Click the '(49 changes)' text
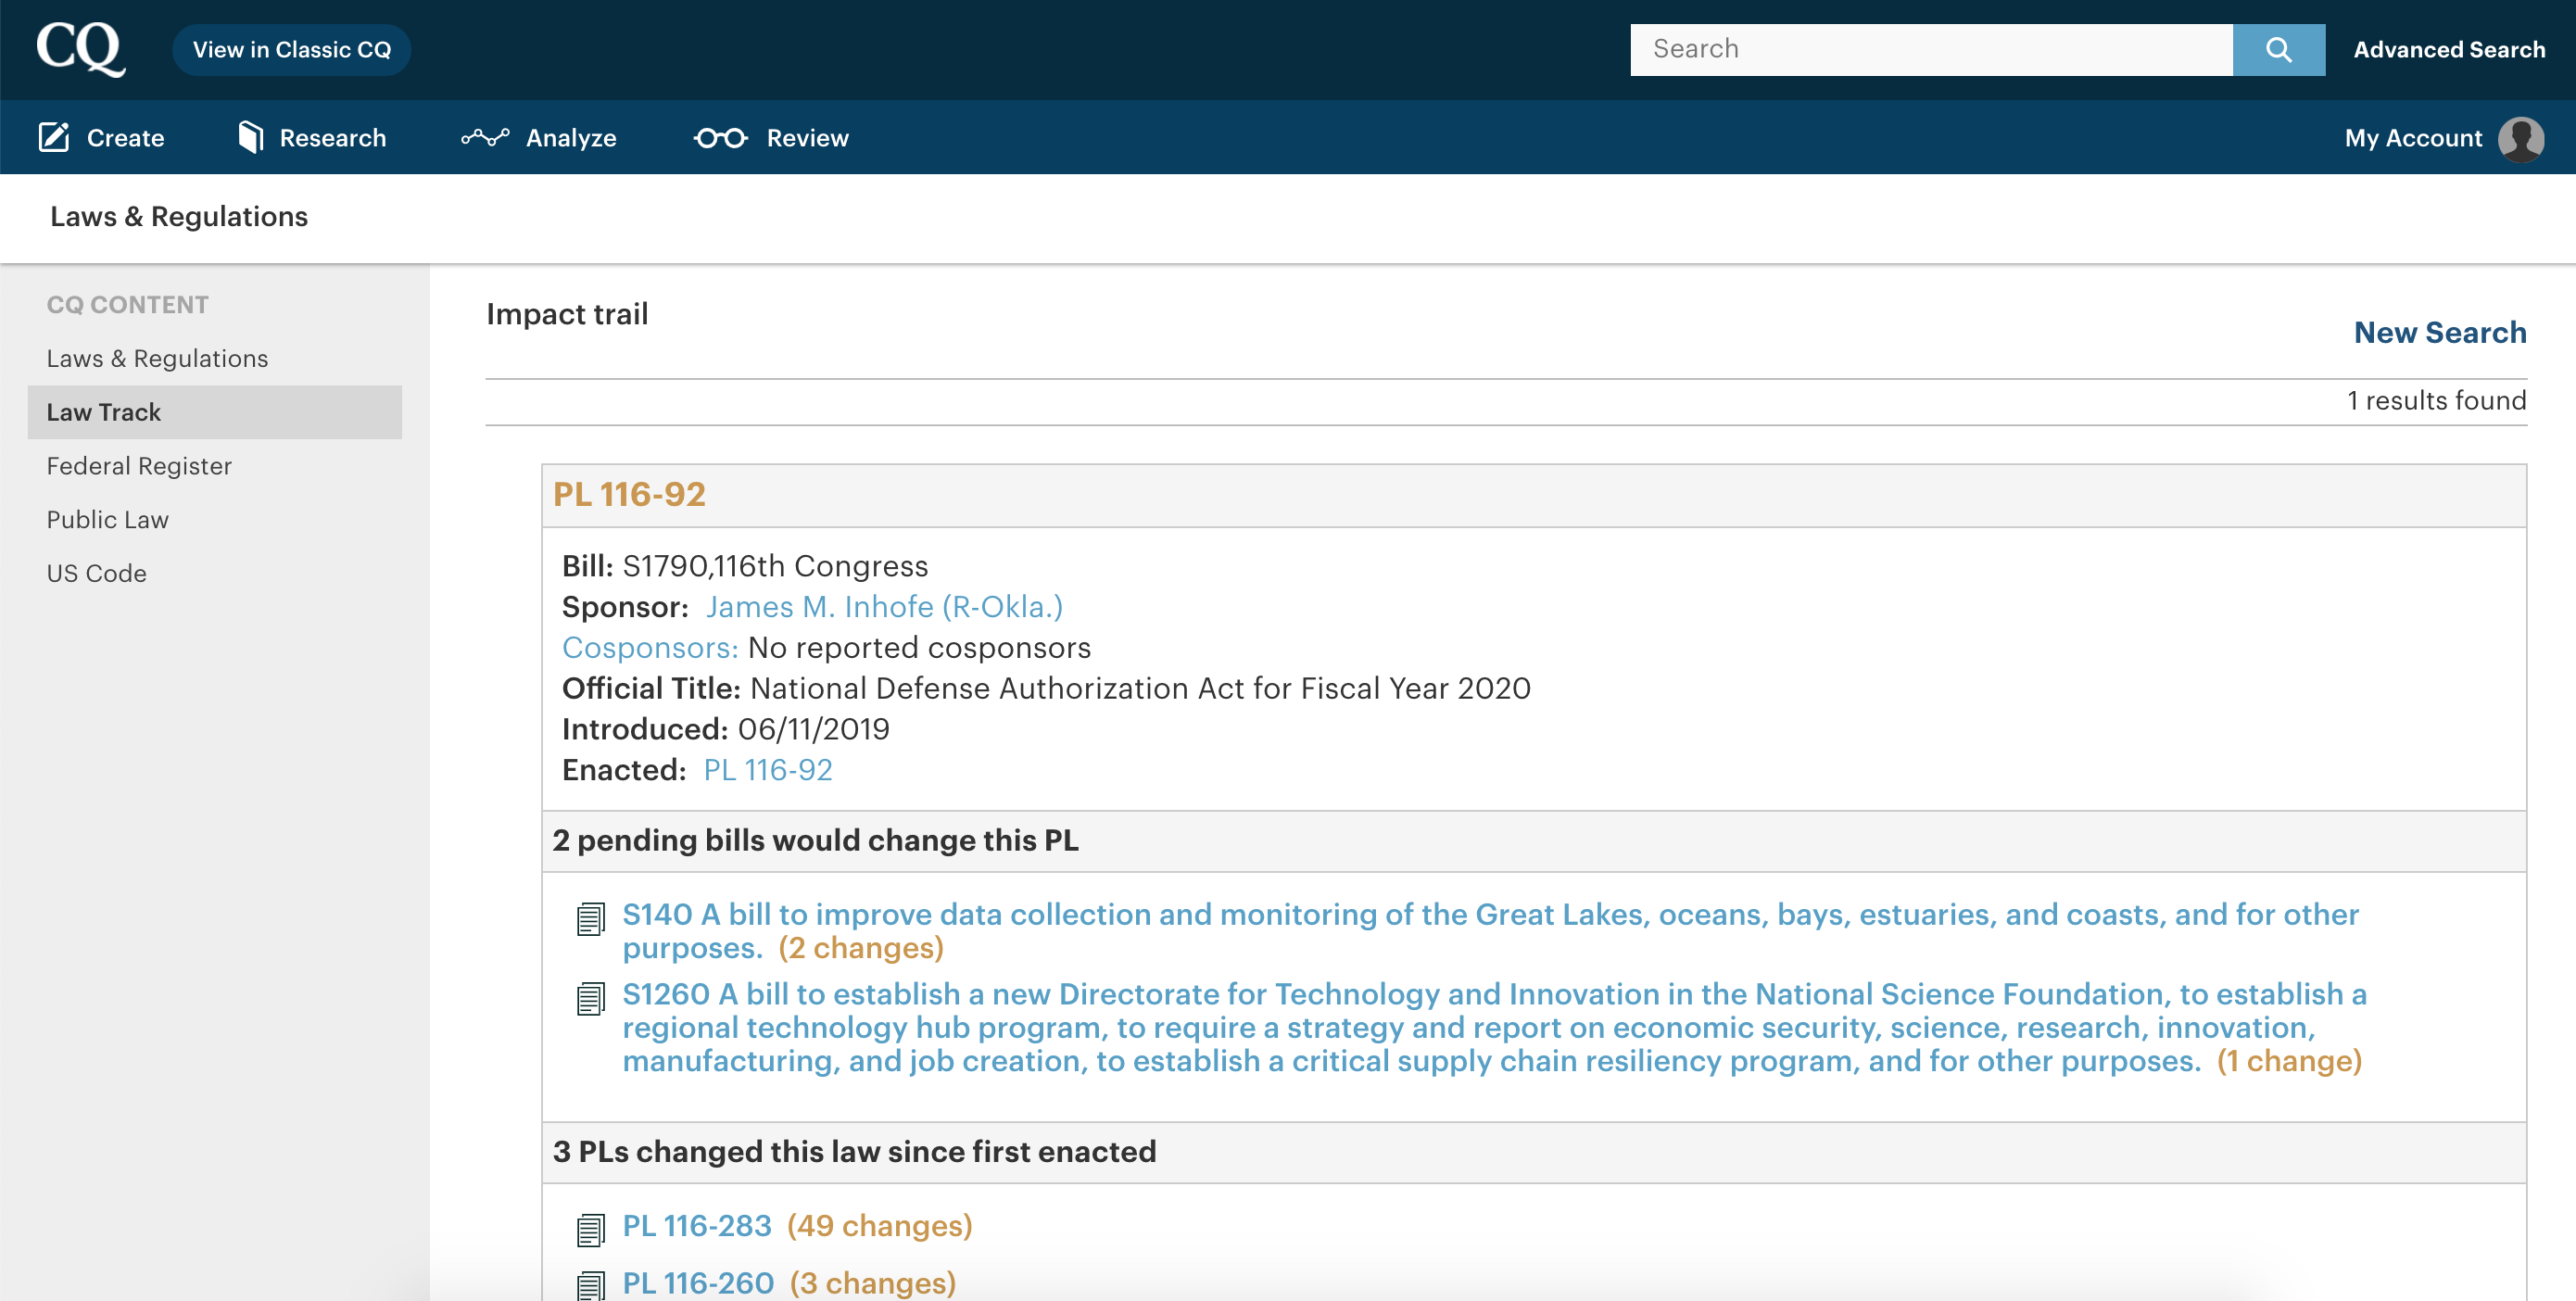 (x=880, y=1226)
